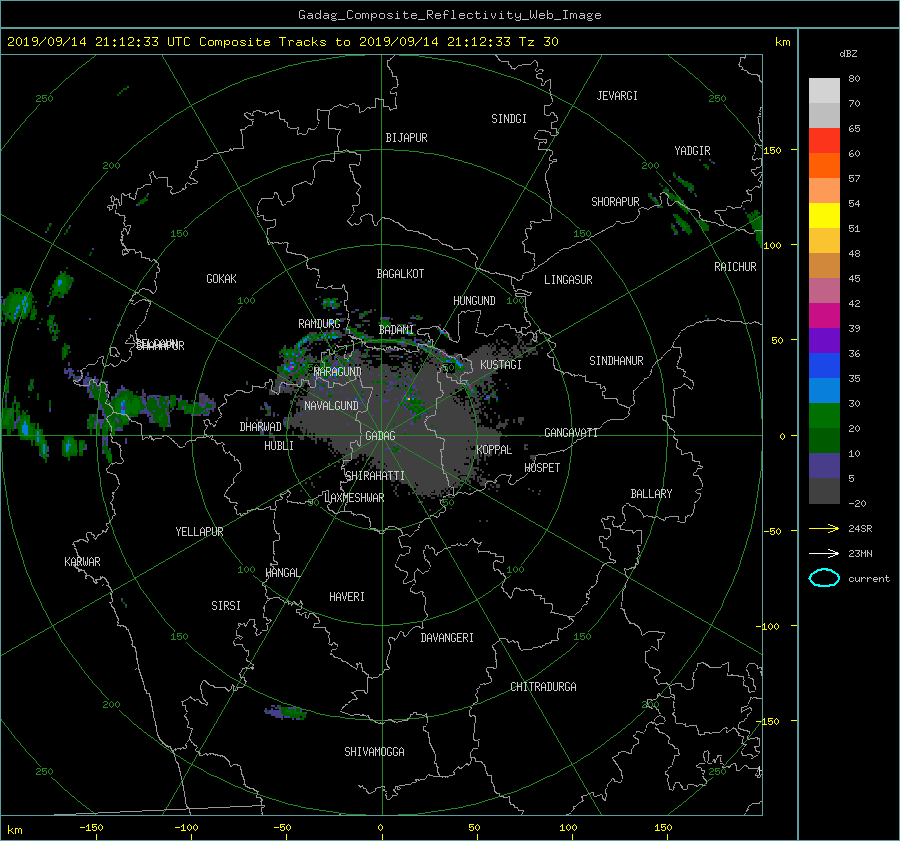Click the SHORAPUR city label

[x=615, y=201]
